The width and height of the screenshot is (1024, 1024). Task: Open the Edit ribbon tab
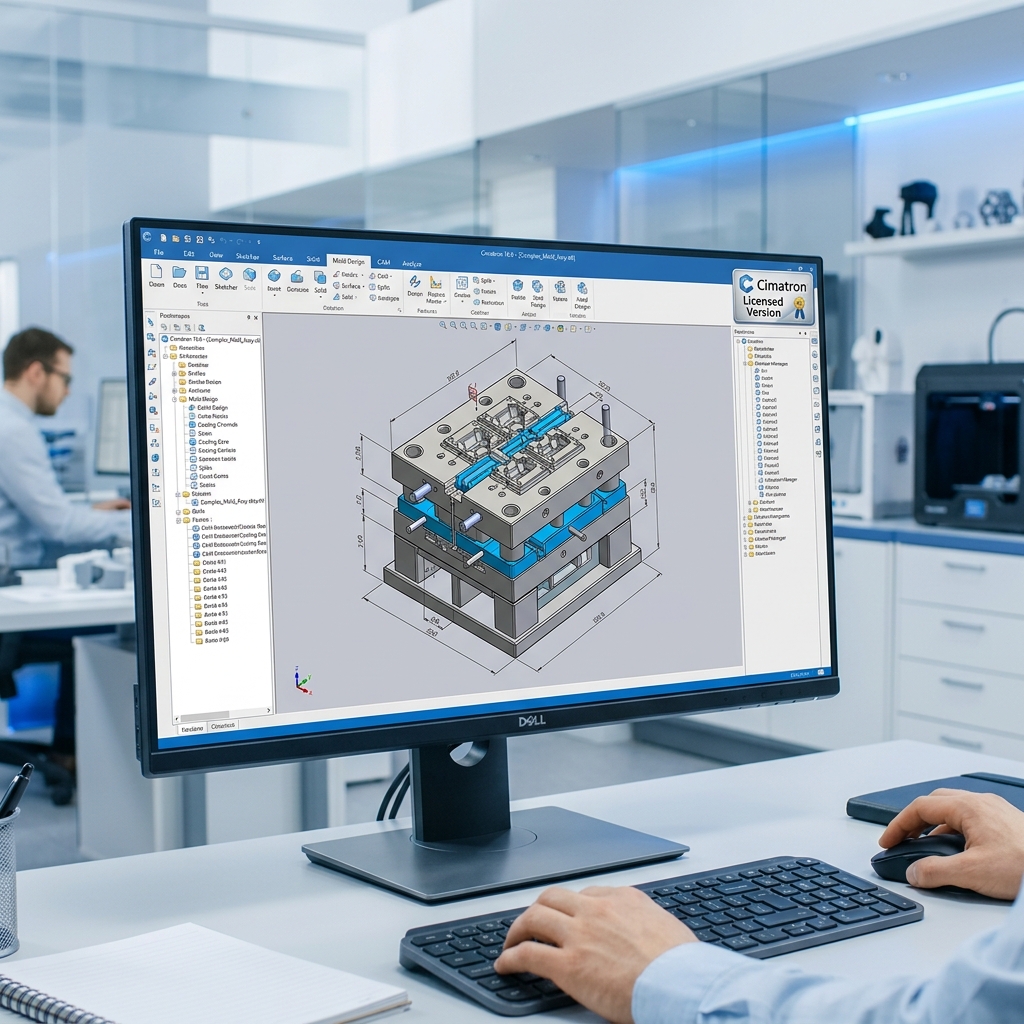(x=189, y=253)
